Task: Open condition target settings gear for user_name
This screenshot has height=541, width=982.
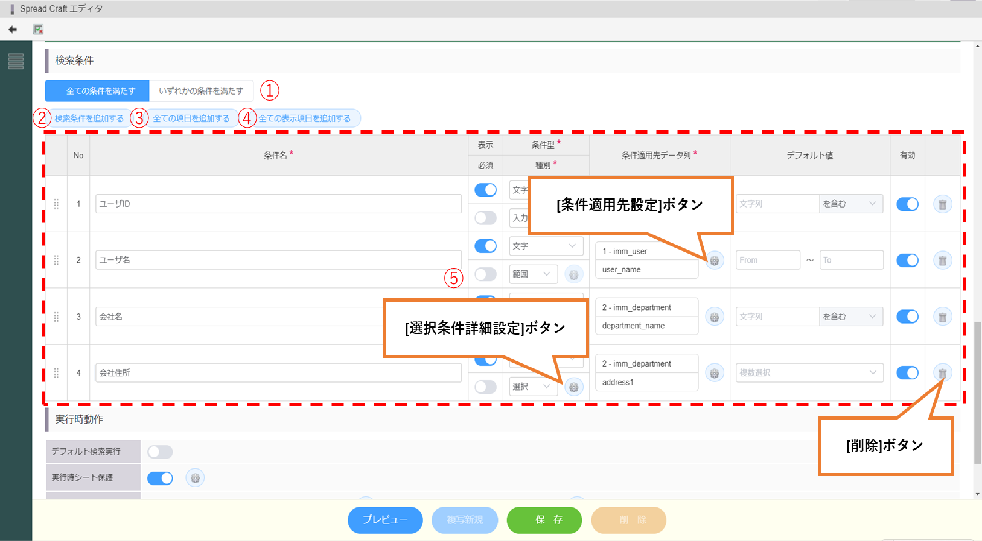Action: [715, 260]
